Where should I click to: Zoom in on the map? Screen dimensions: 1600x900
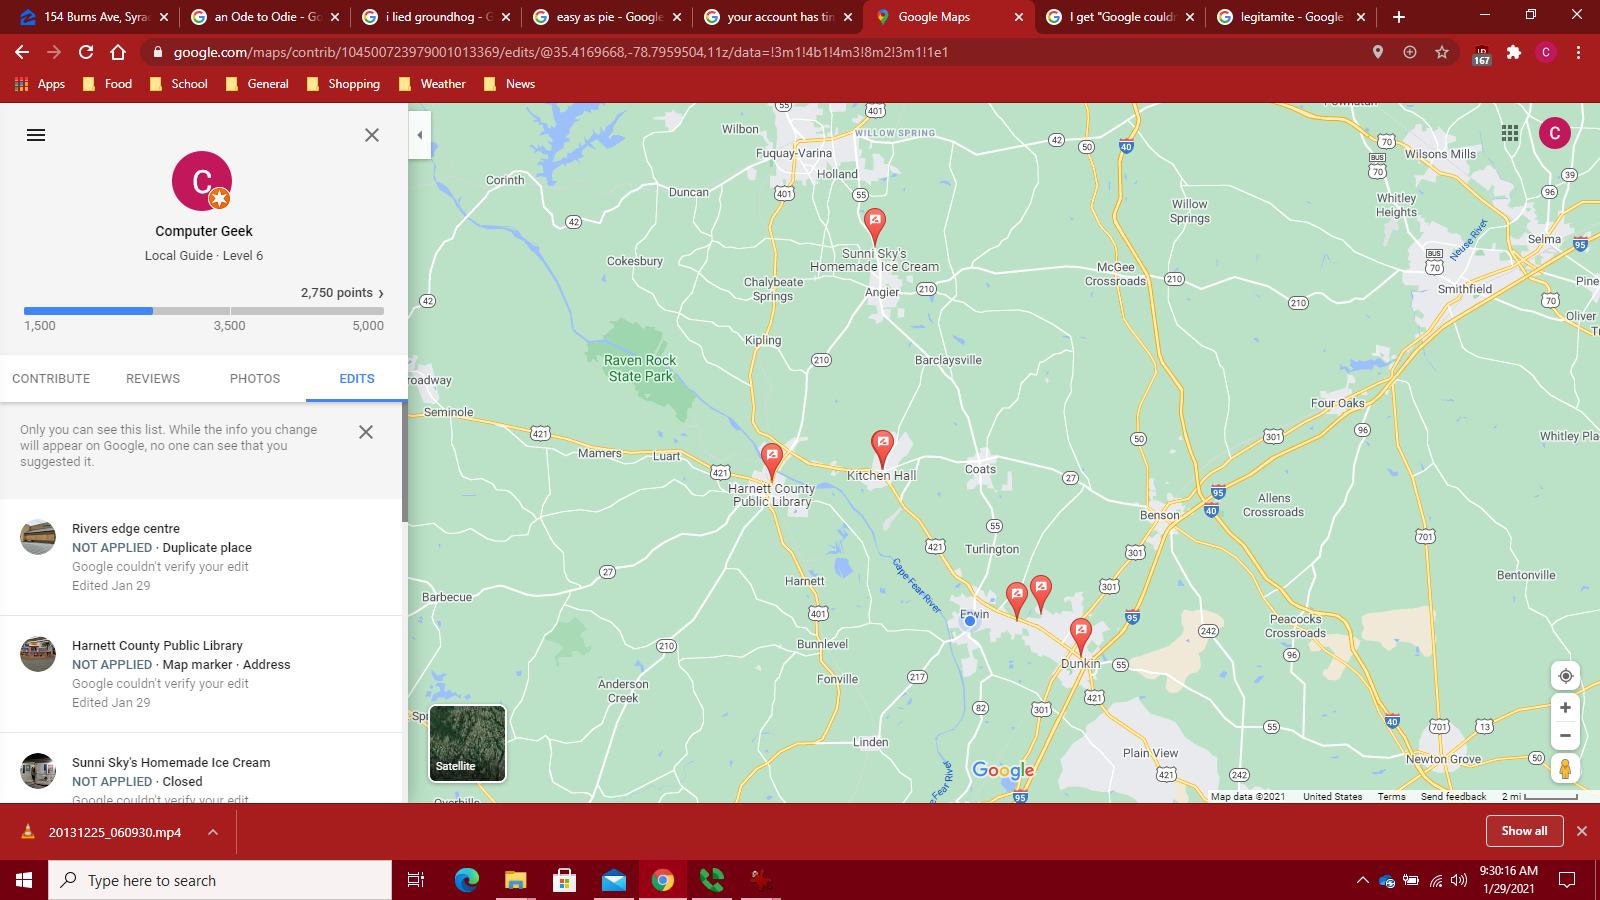(1566, 708)
